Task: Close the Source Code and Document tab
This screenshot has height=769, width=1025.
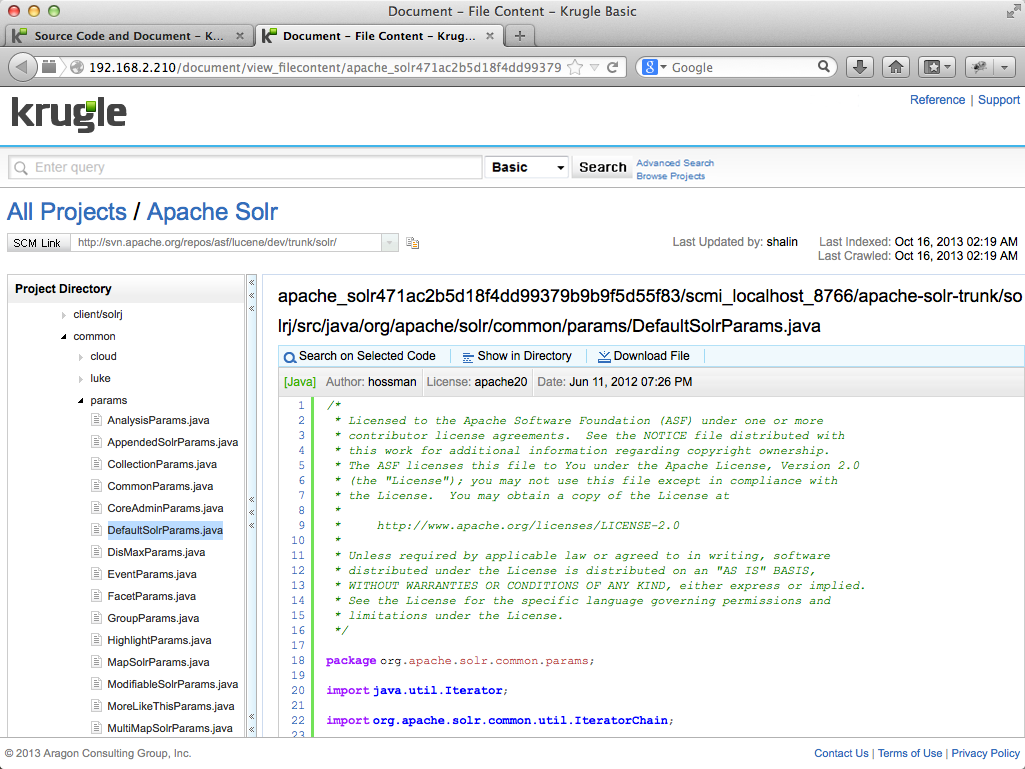Action: pos(240,36)
